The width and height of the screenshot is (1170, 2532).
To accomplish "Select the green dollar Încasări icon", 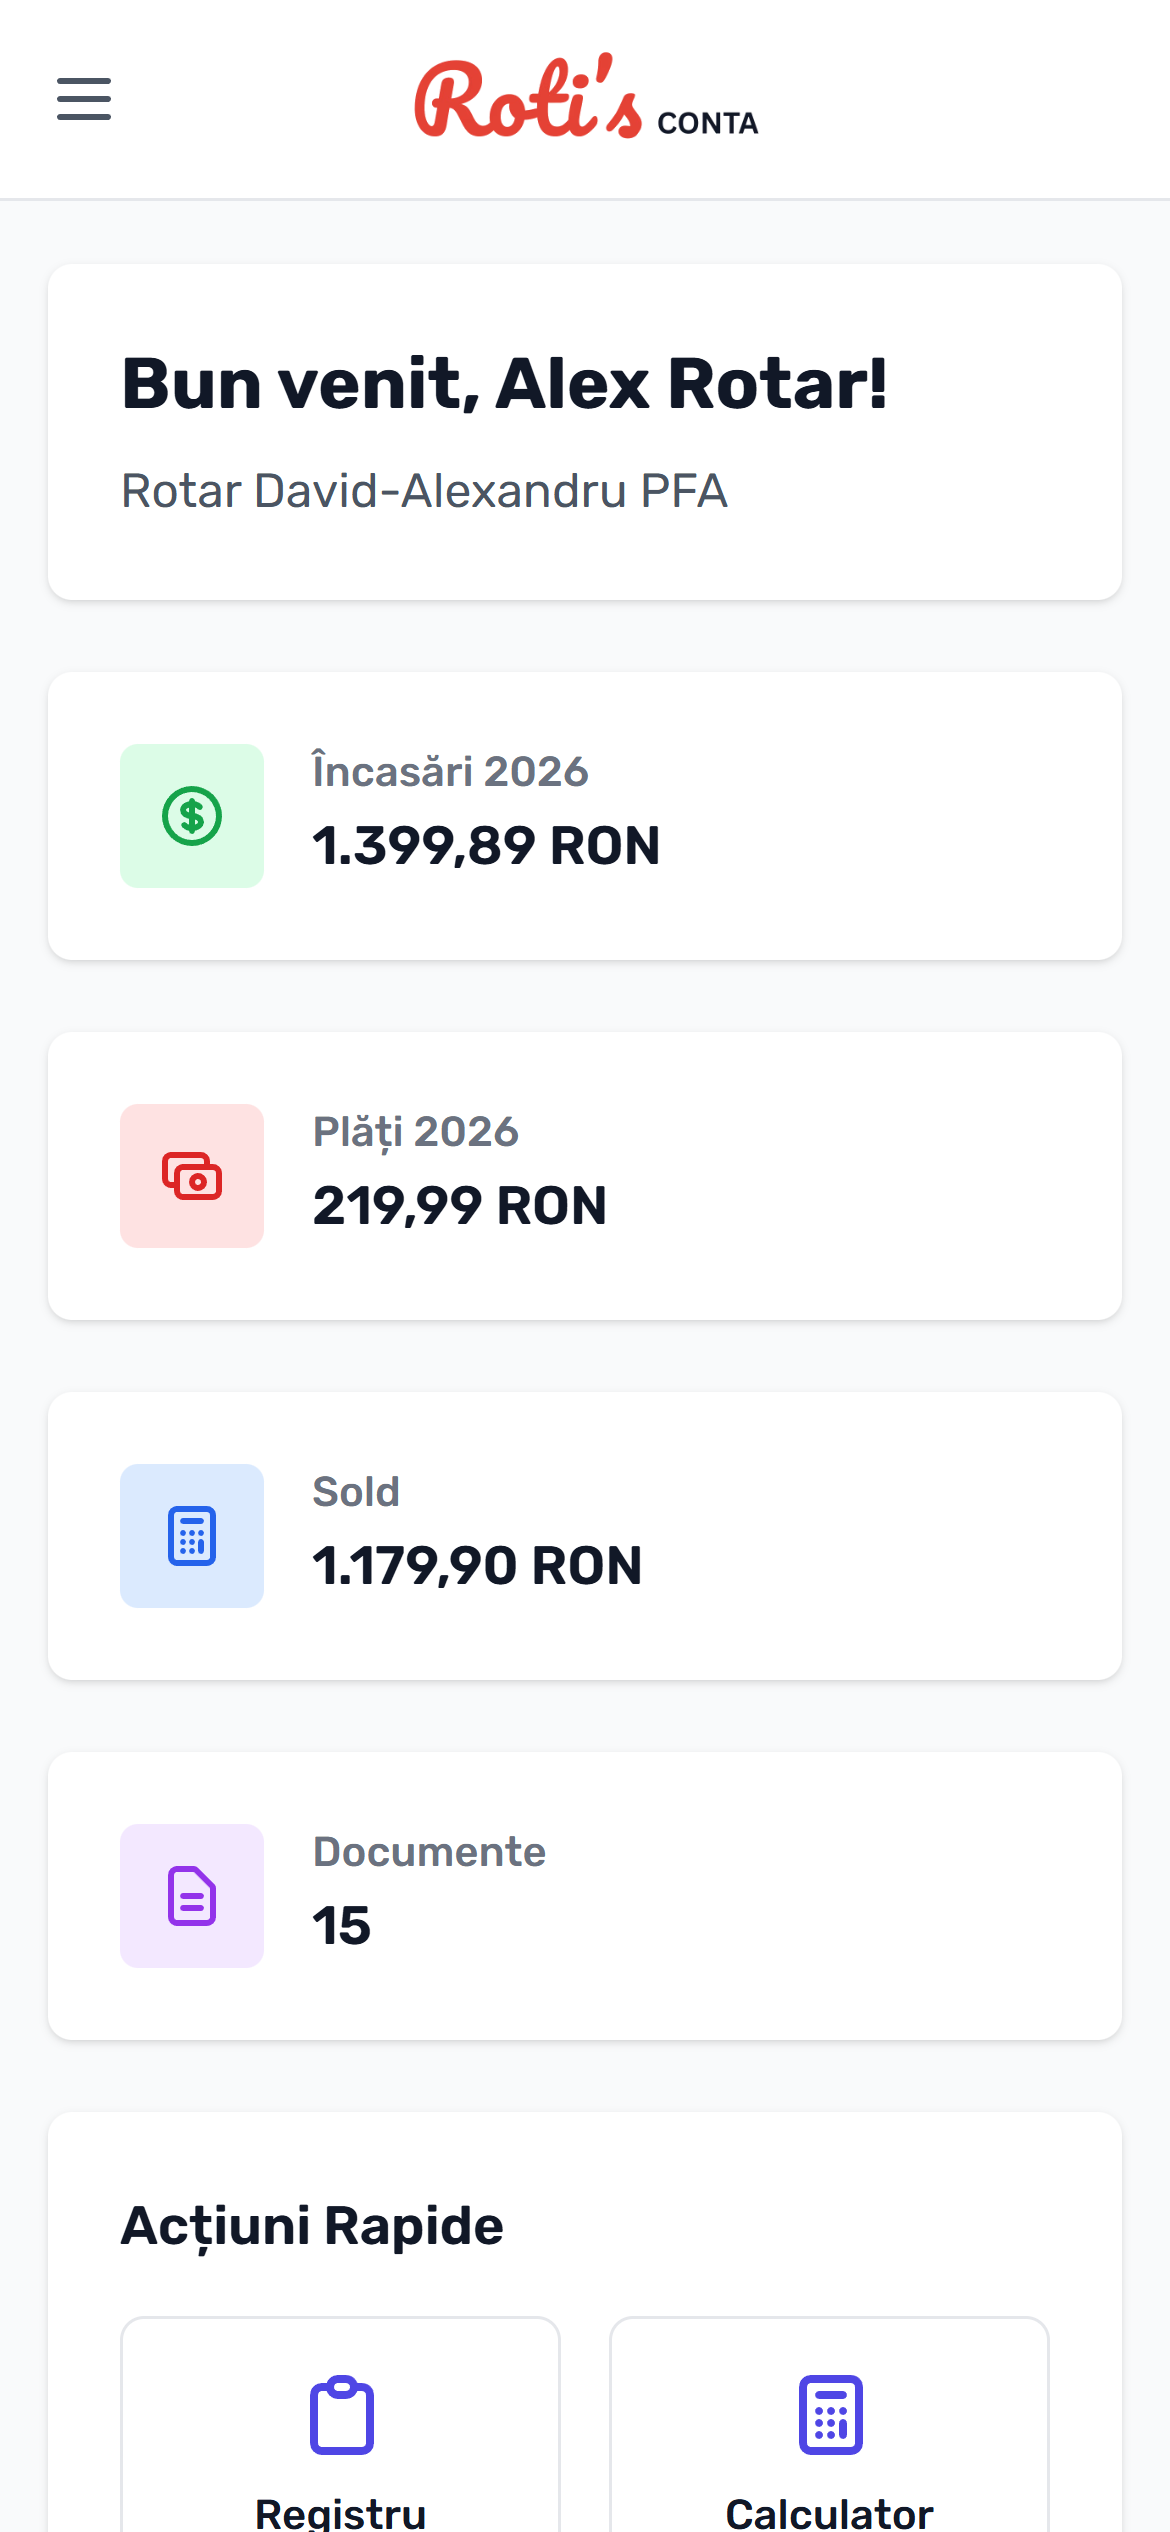I will pyautogui.click(x=192, y=814).
